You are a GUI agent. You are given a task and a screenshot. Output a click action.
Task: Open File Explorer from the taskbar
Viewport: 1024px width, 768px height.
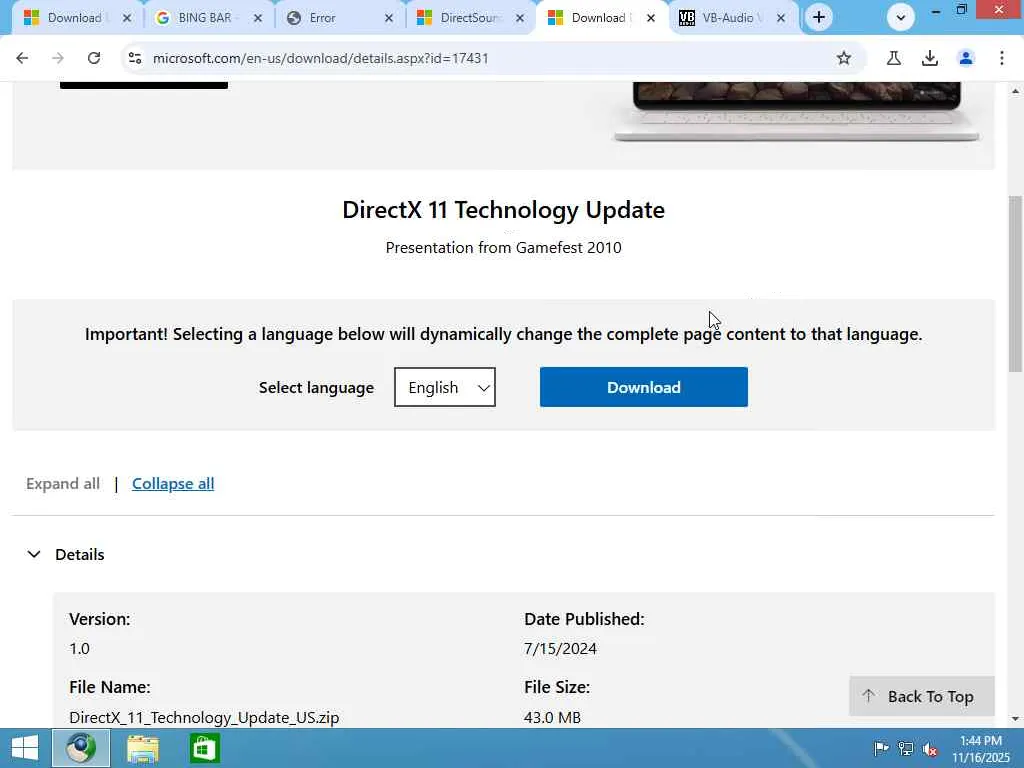[143, 748]
